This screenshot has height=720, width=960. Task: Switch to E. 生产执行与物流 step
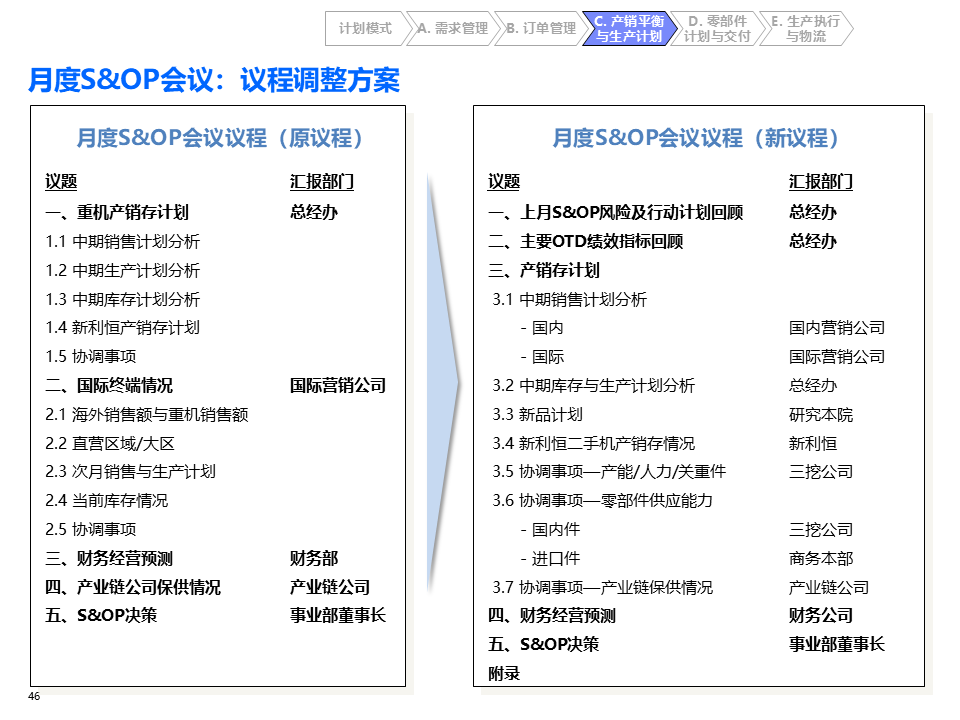click(x=805, y=29)
